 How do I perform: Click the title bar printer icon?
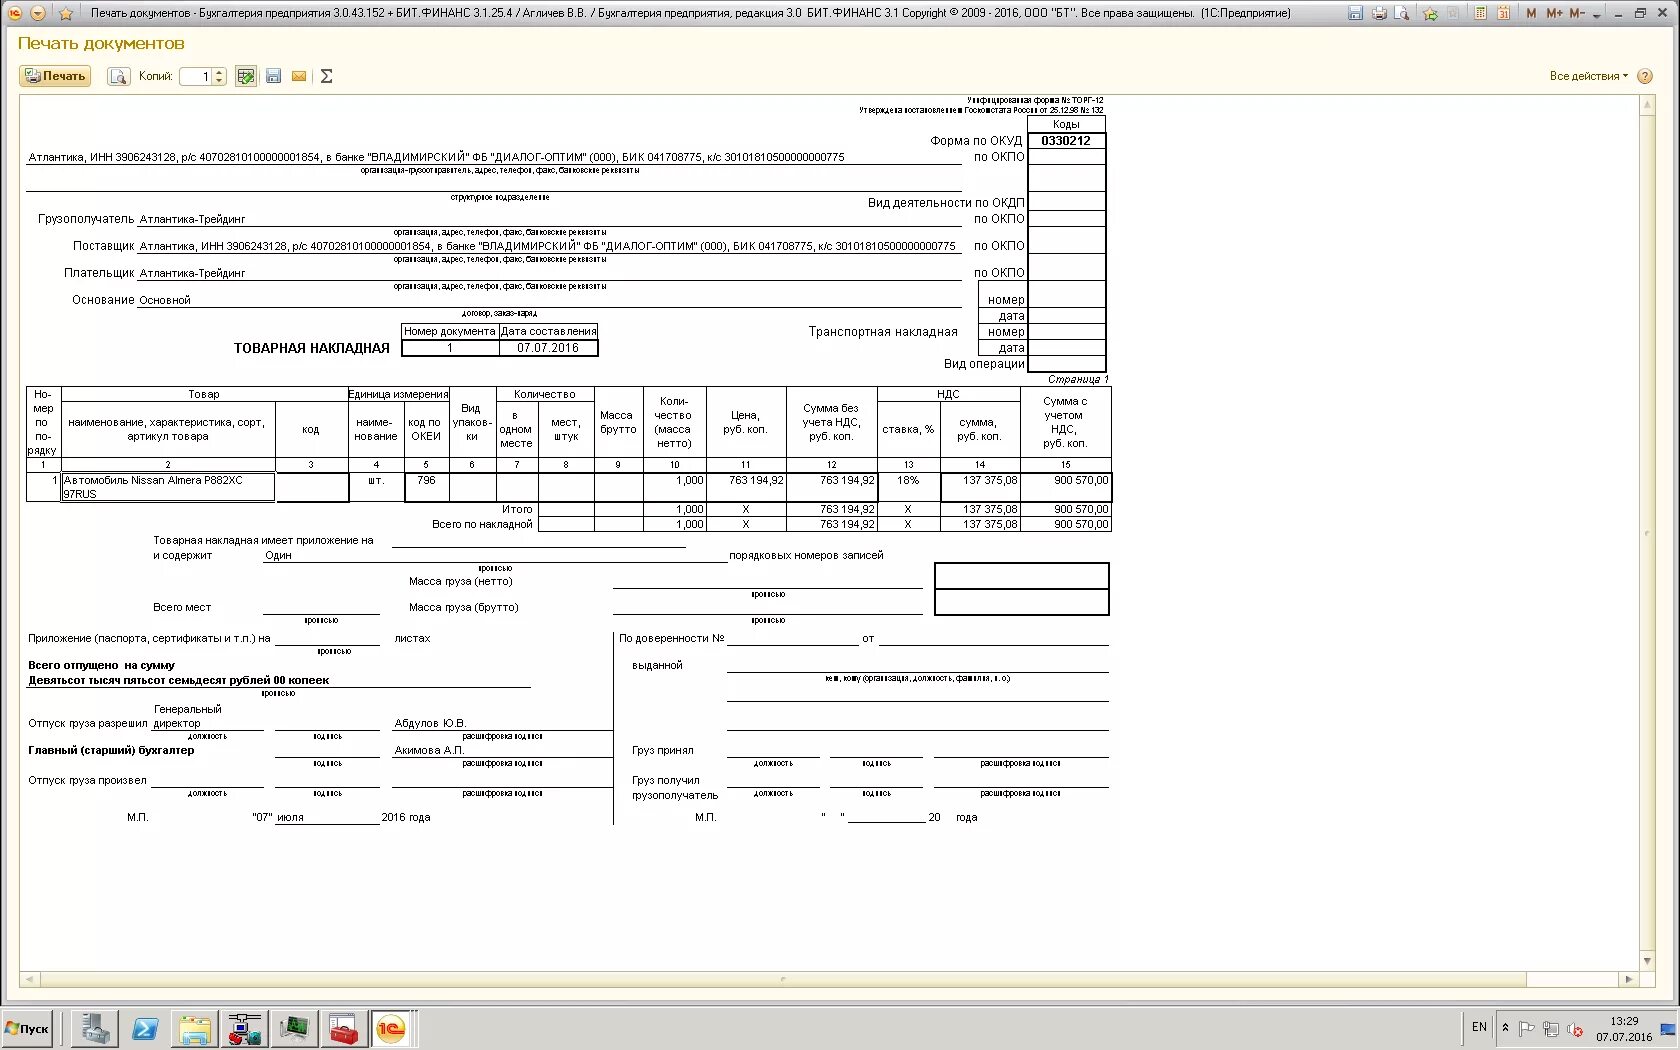coord(1379,13)
